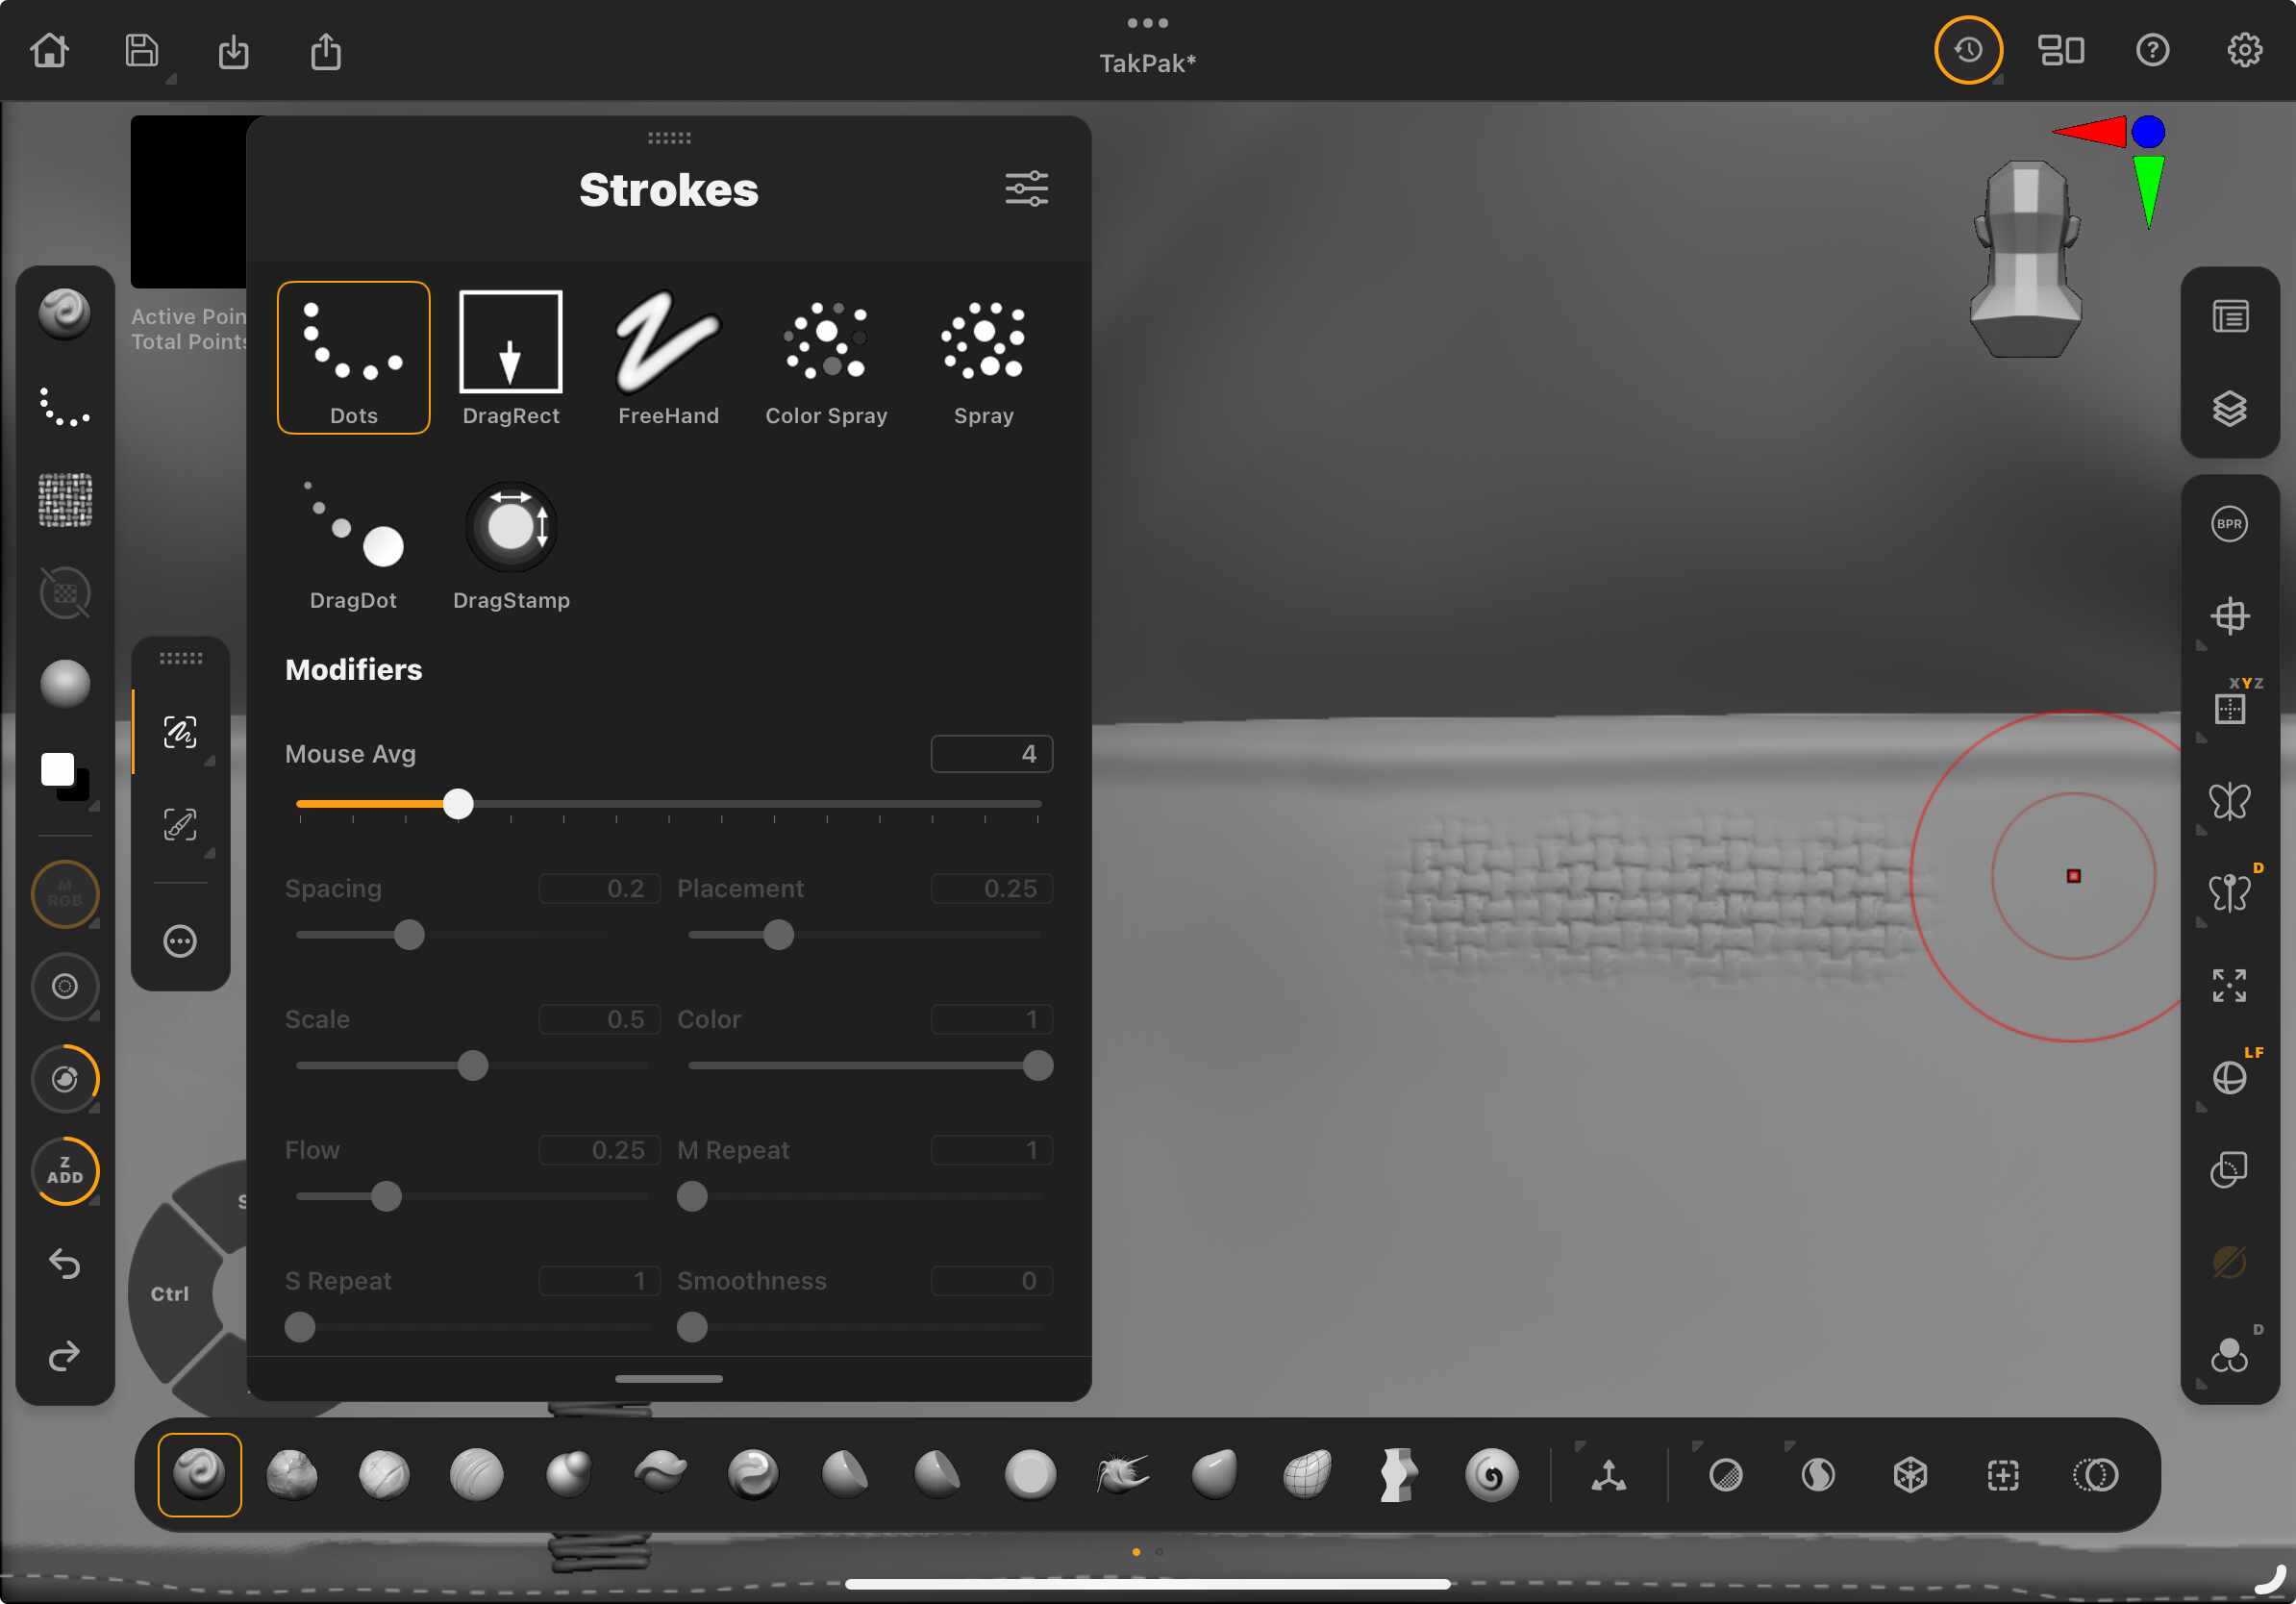This screenshot has width=2296, height=1604.
Task: Open the undo history clock
Action: 1968,50
